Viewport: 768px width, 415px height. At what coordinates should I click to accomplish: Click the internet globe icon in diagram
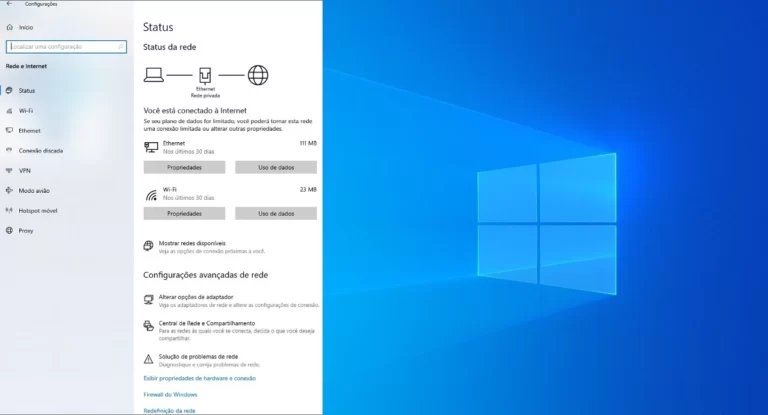tap(258, 75)
